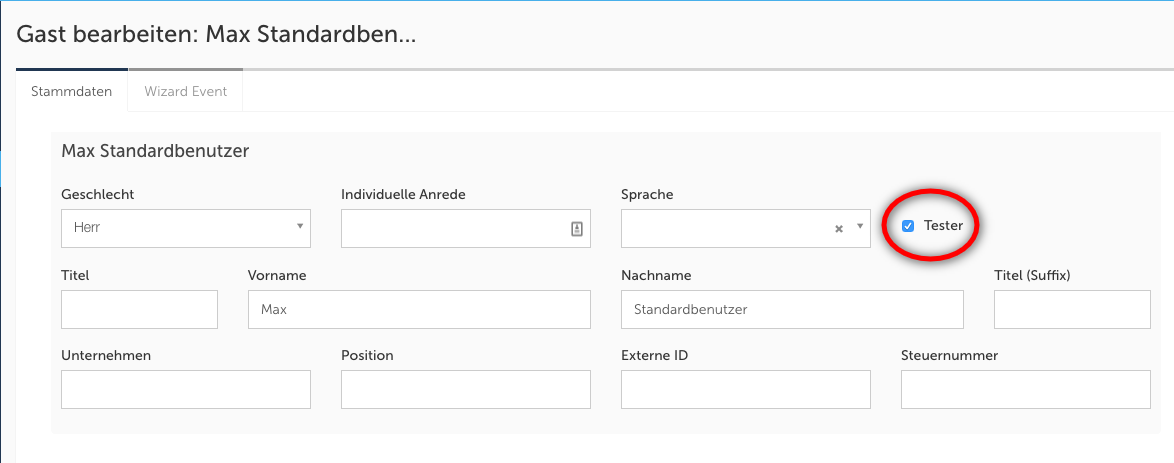Select the Vorname field containing Max
Viewport: 1174px width, 463px height.
click(x=419, y=310)
